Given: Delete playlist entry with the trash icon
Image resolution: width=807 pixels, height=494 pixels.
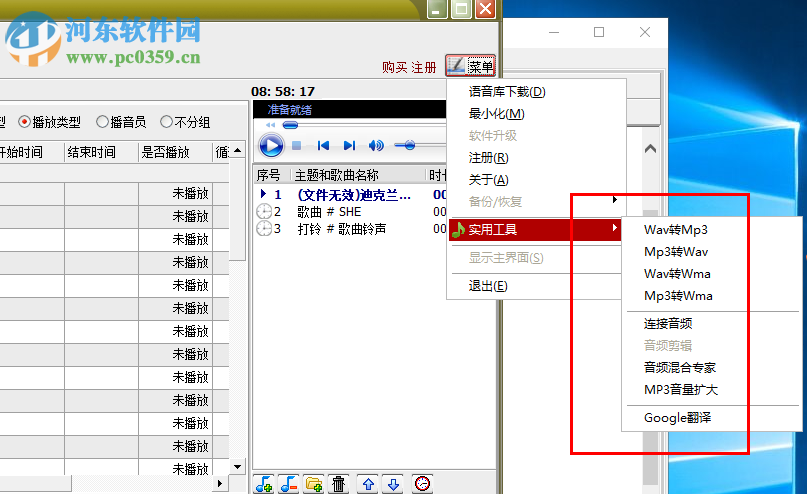Looking at the screenshot, I should pos(339,484).
